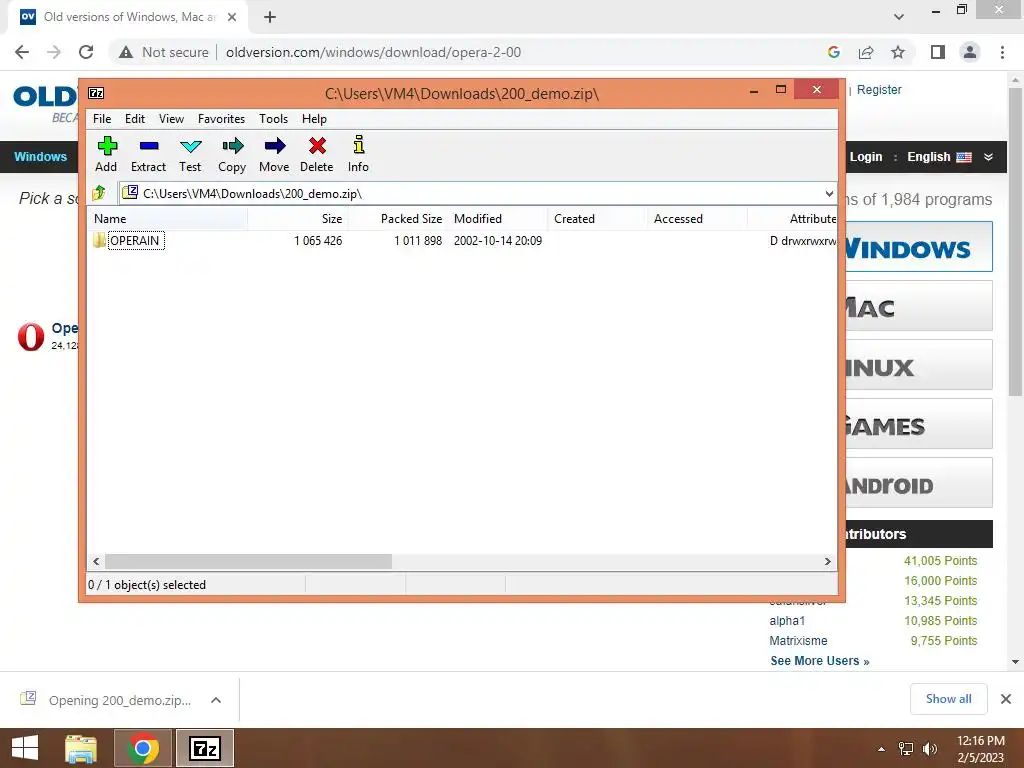The height and width of the screenshot is (768, 1024).
Task: Open Chrome side panel icon
Action: click(x=938, y=52)
